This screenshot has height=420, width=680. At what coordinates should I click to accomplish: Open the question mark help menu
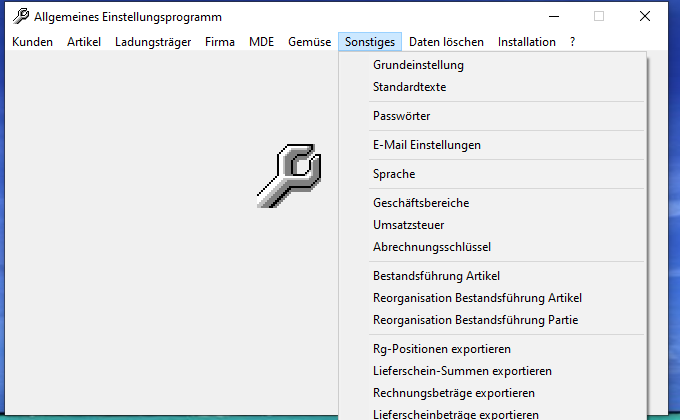pos(572,42)
